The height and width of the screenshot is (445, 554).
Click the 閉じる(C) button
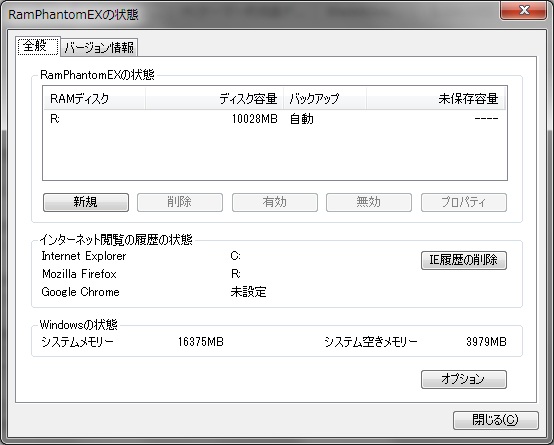pos(496,420)
